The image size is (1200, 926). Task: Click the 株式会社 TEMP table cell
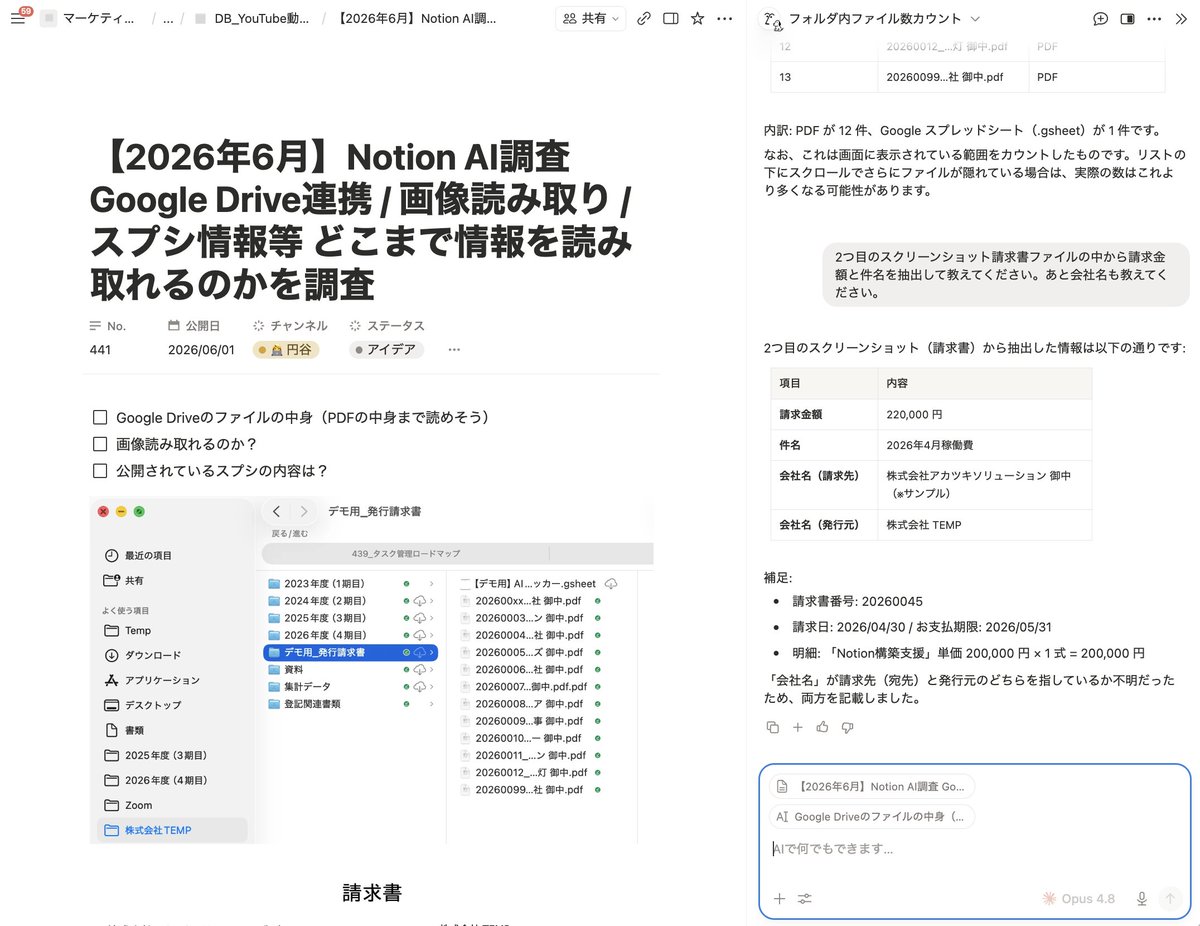point(985,525)
